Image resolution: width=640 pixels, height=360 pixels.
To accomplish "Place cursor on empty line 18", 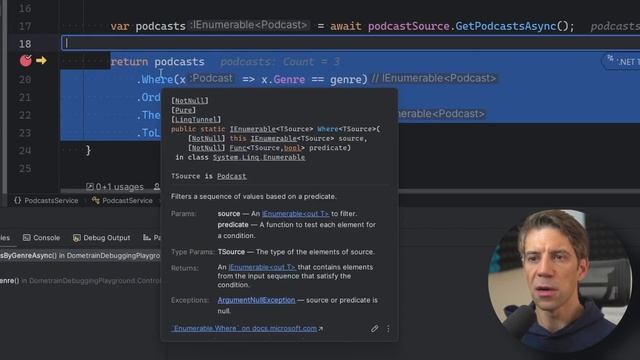I will coord(350,43).
